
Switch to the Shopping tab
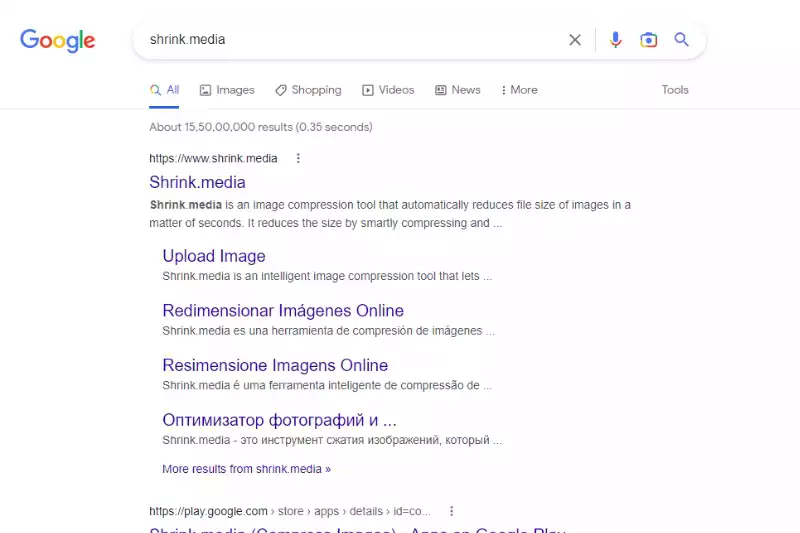(x=308, y=90)
